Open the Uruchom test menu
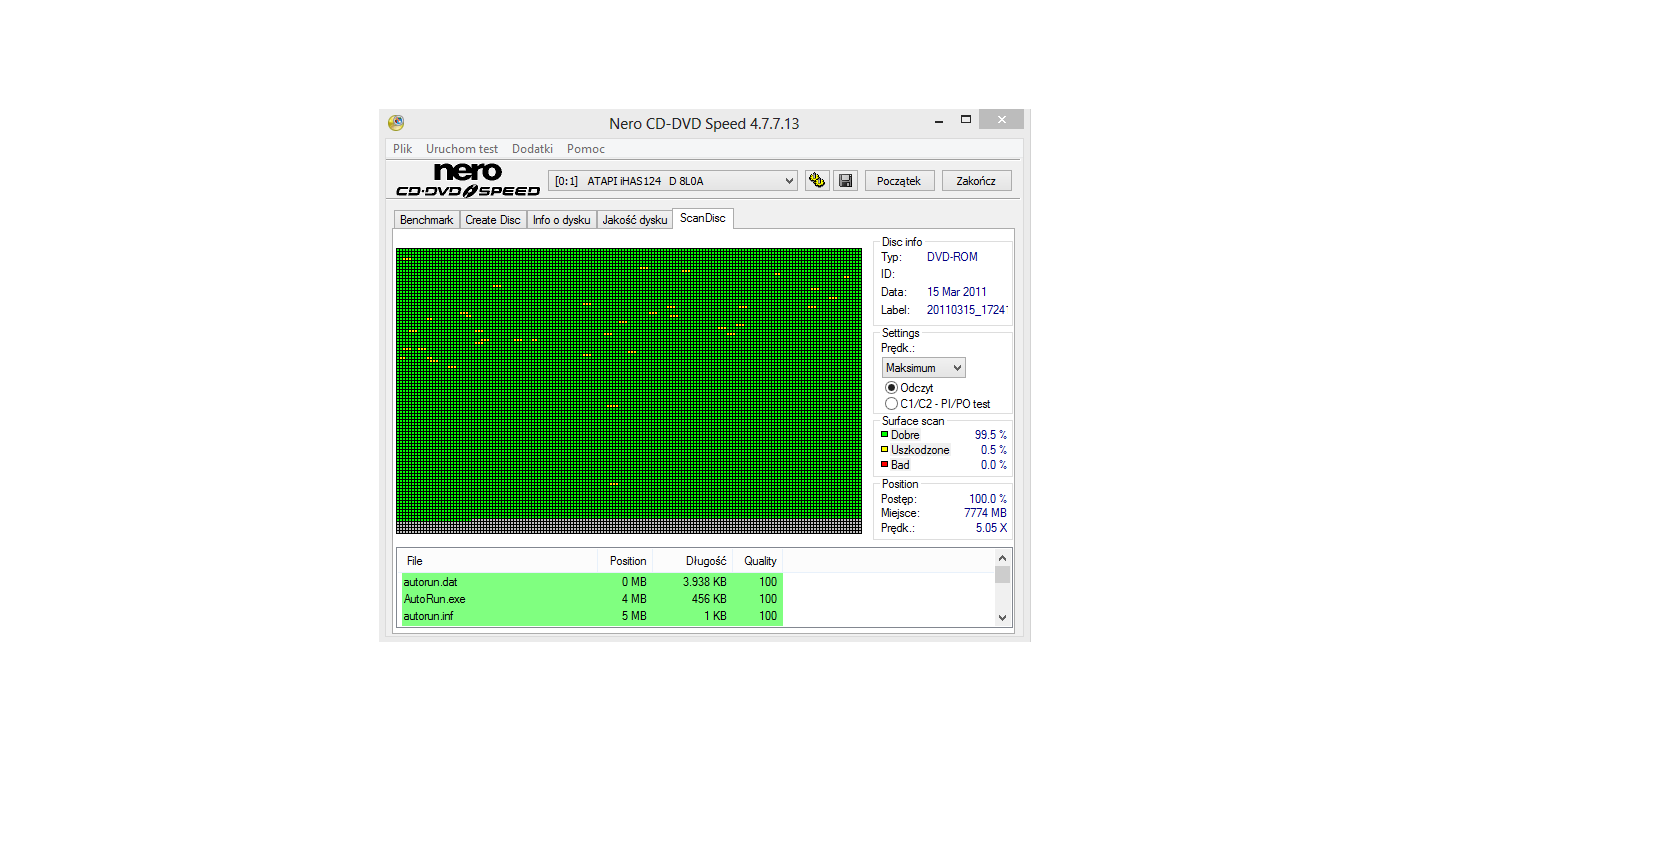Screen dimensions: 1674x844 point(462,149)
